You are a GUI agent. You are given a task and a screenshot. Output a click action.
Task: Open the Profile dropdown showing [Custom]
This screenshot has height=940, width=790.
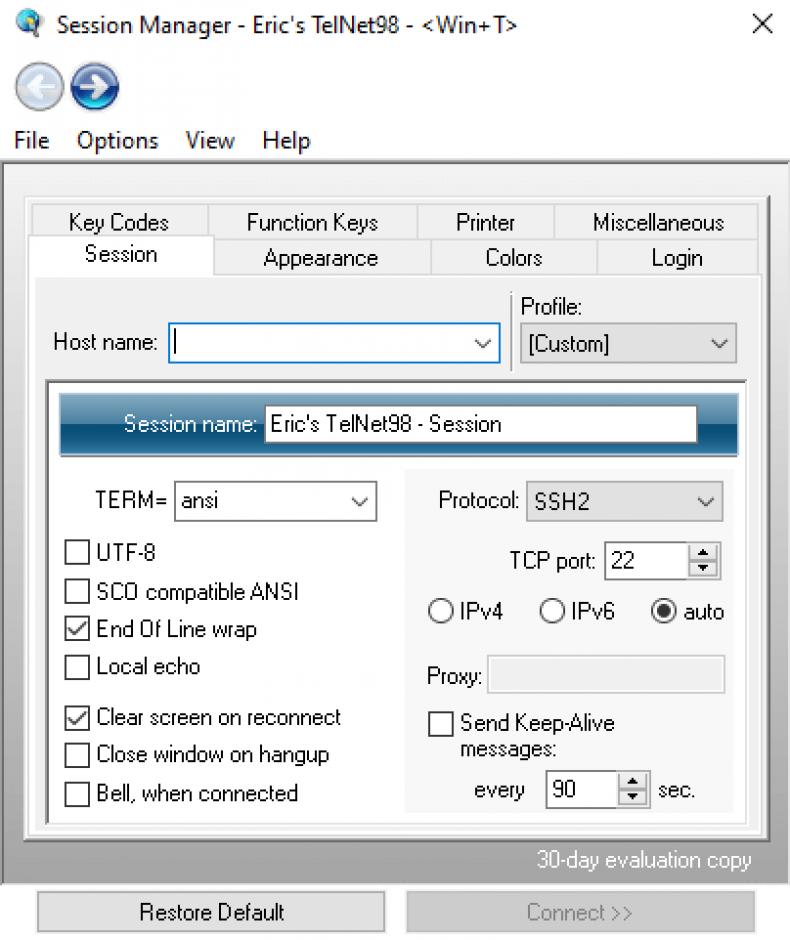628,343
